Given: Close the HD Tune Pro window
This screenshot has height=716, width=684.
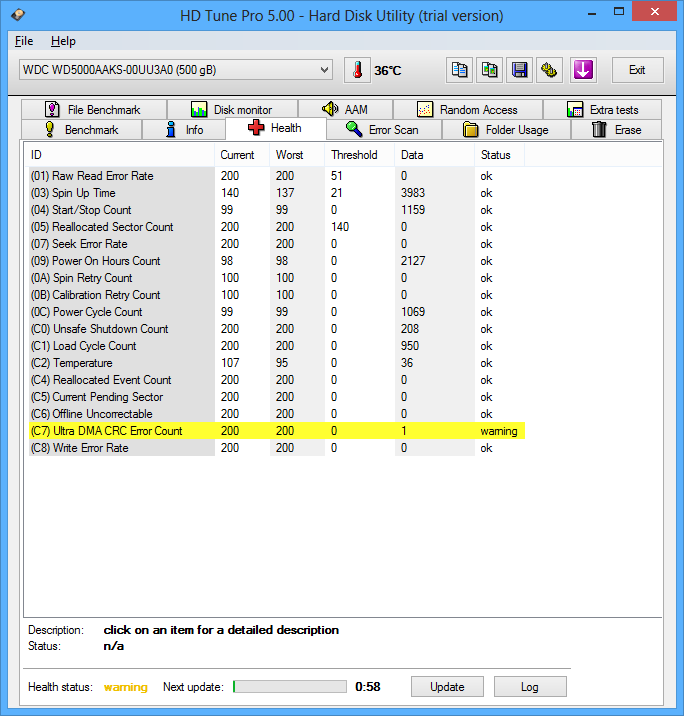Looking at the screenshot, I should point(654,12).
